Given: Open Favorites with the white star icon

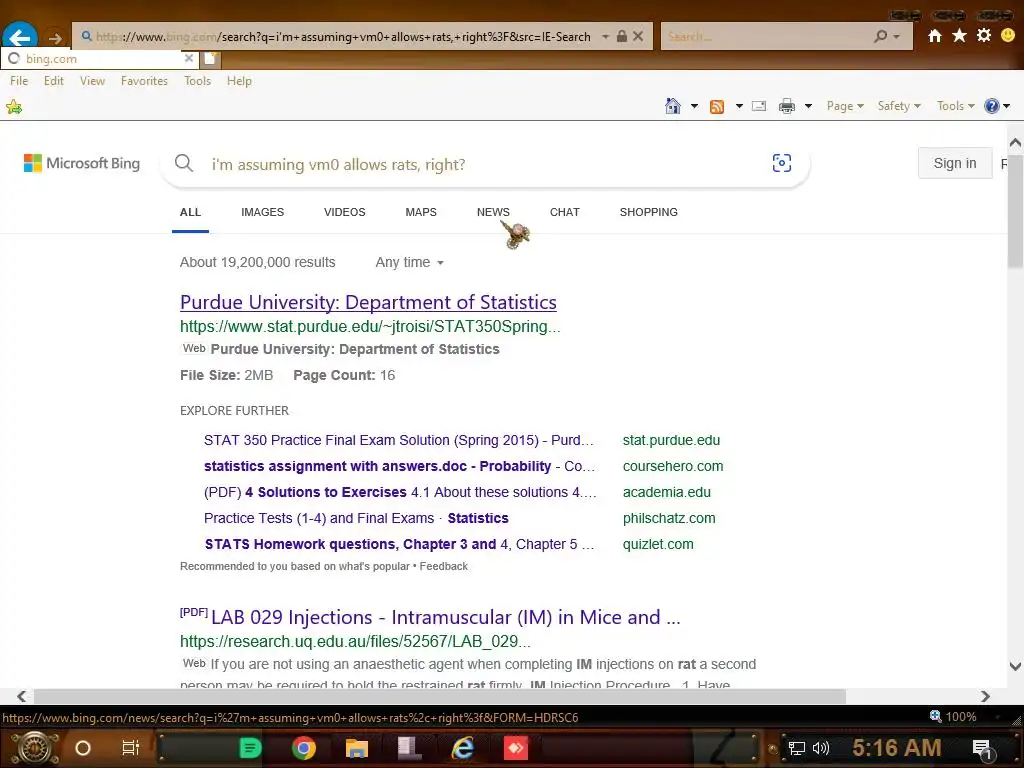Looking at the screenshot, I should (x=959, y=35).
